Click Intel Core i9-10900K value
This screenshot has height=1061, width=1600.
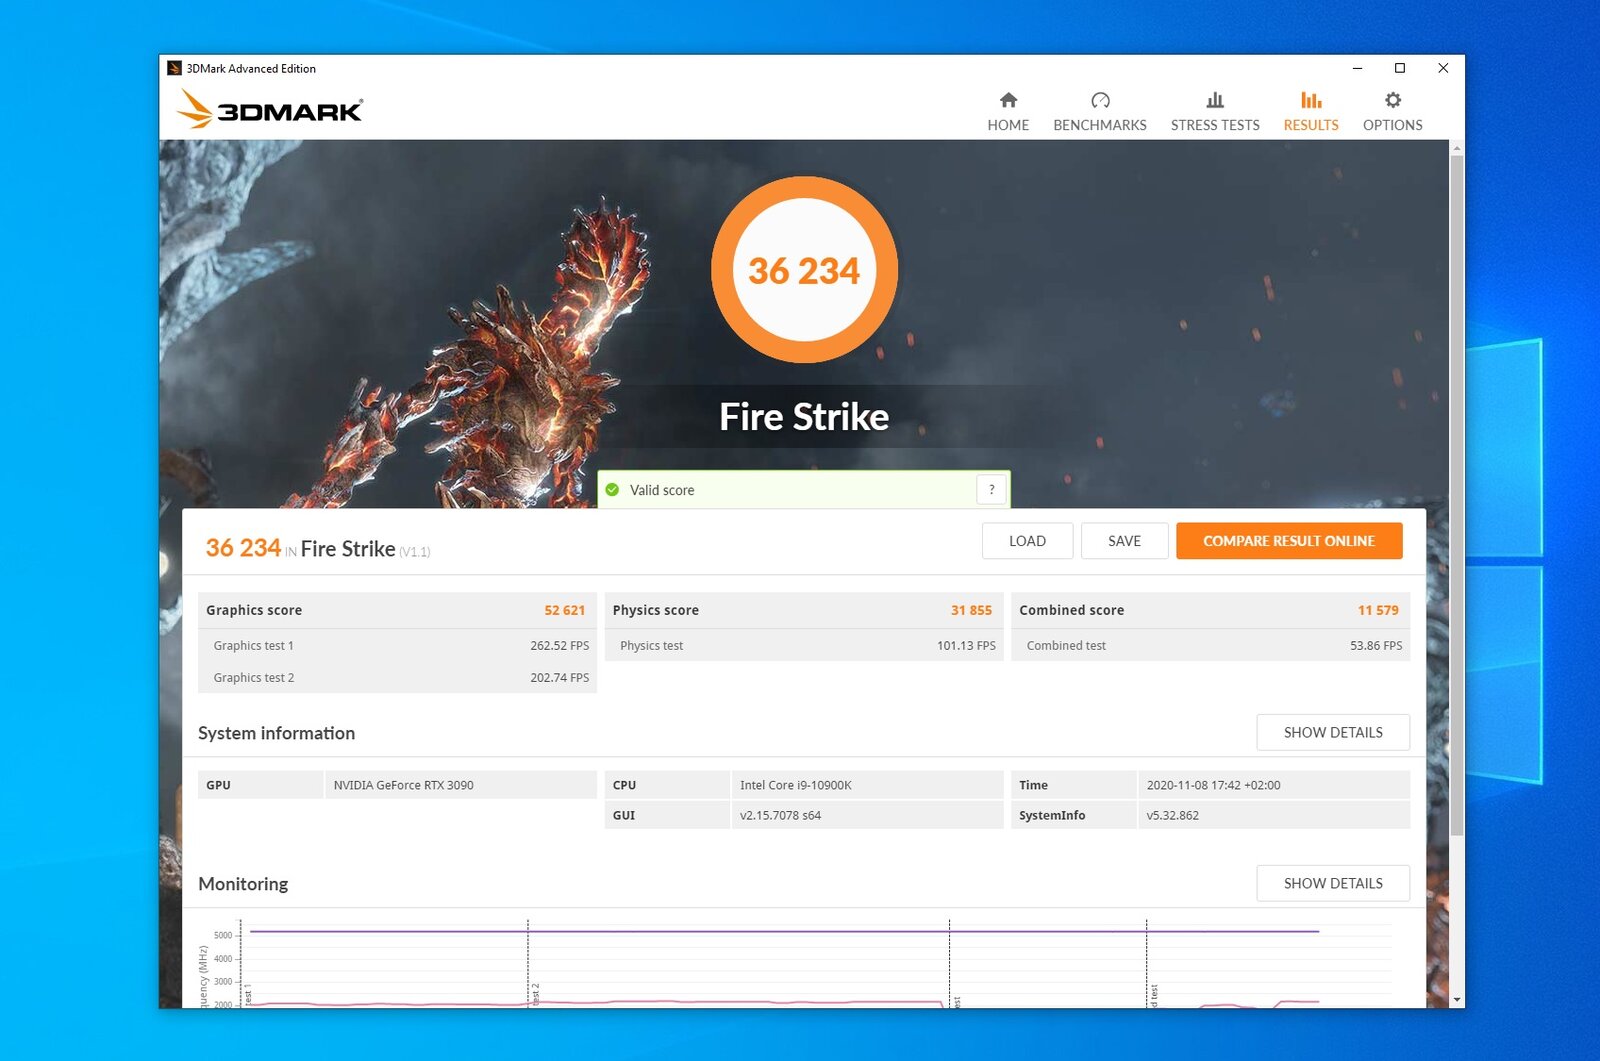[x=796, y=785]
